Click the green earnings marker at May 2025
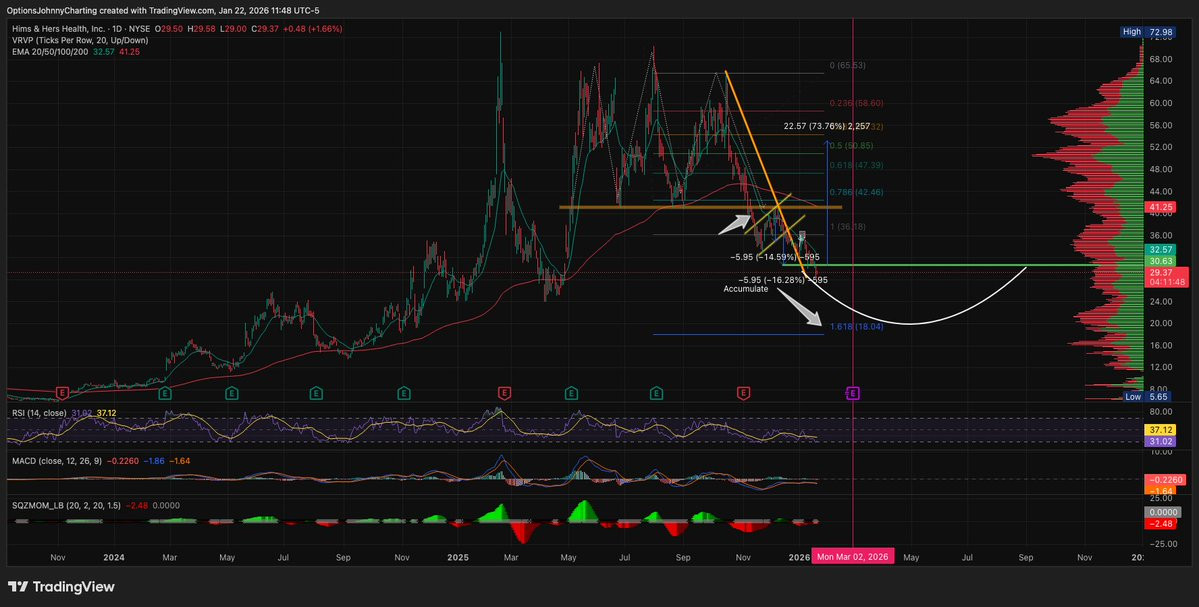1199x607 pixels. point(571,393)
